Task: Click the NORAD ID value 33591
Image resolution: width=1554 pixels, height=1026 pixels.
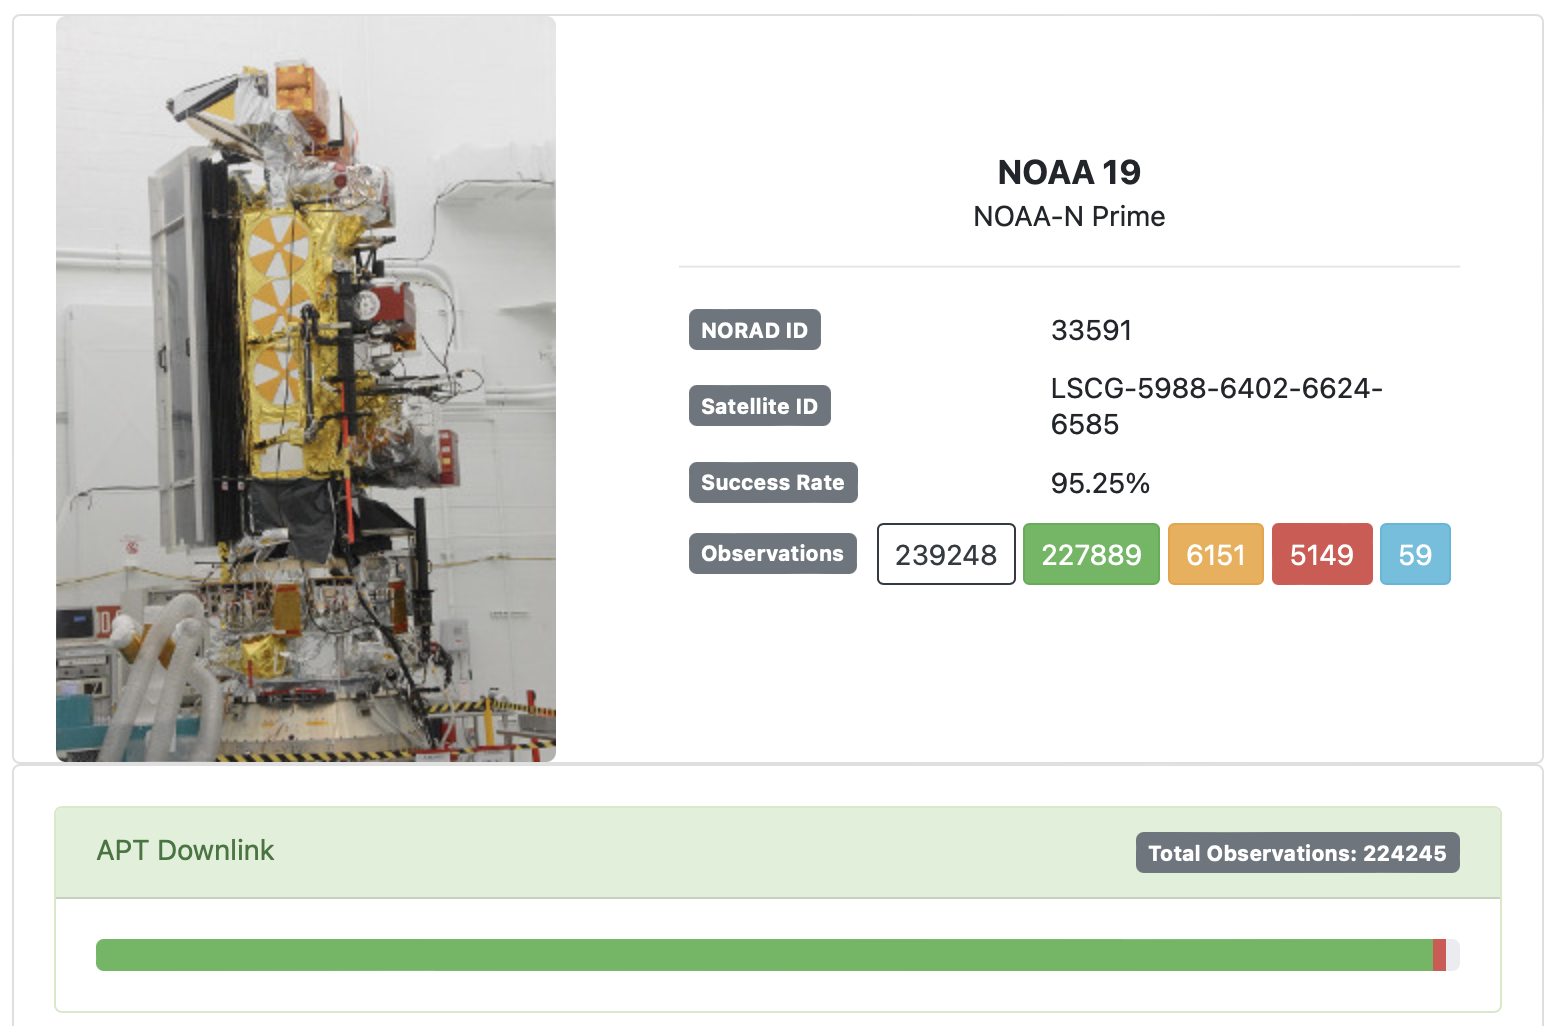Action: click(x=1091, y=330)
